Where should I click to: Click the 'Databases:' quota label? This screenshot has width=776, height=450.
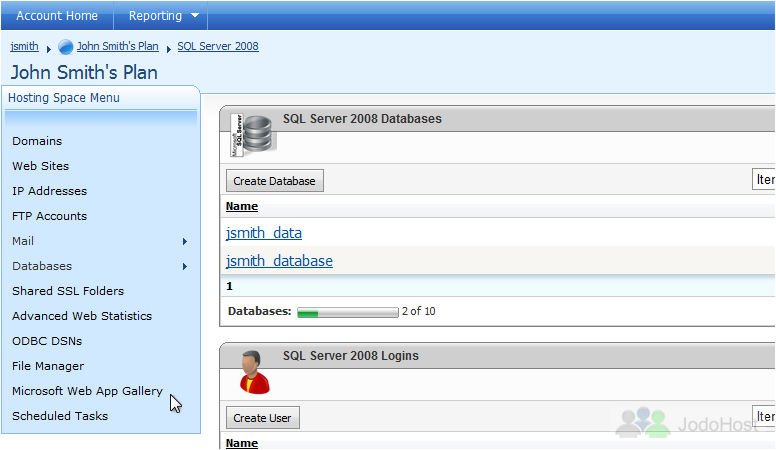point(259,311)
